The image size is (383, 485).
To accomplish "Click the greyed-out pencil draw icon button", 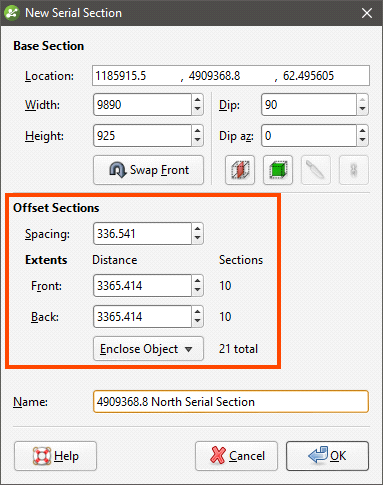I will click(x=316, y=170).
